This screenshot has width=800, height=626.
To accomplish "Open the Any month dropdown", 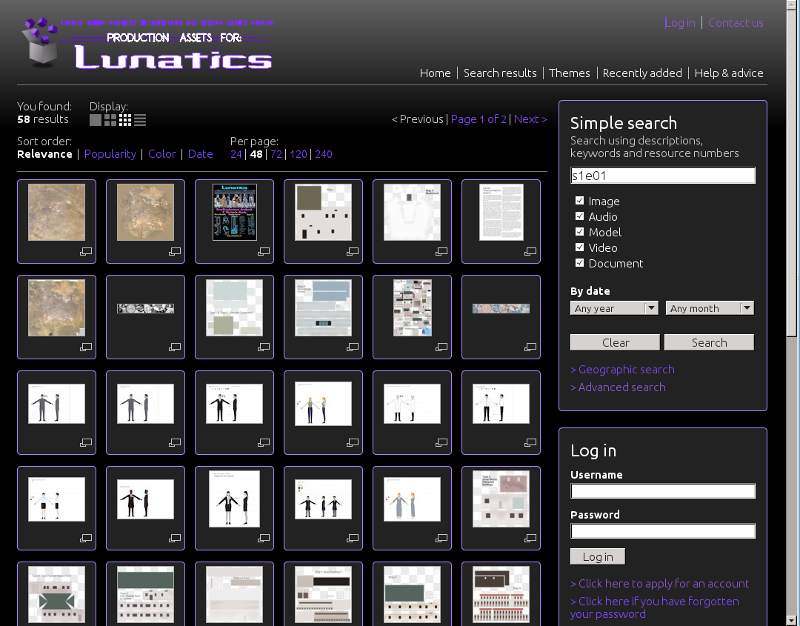I will pos(709,309).
